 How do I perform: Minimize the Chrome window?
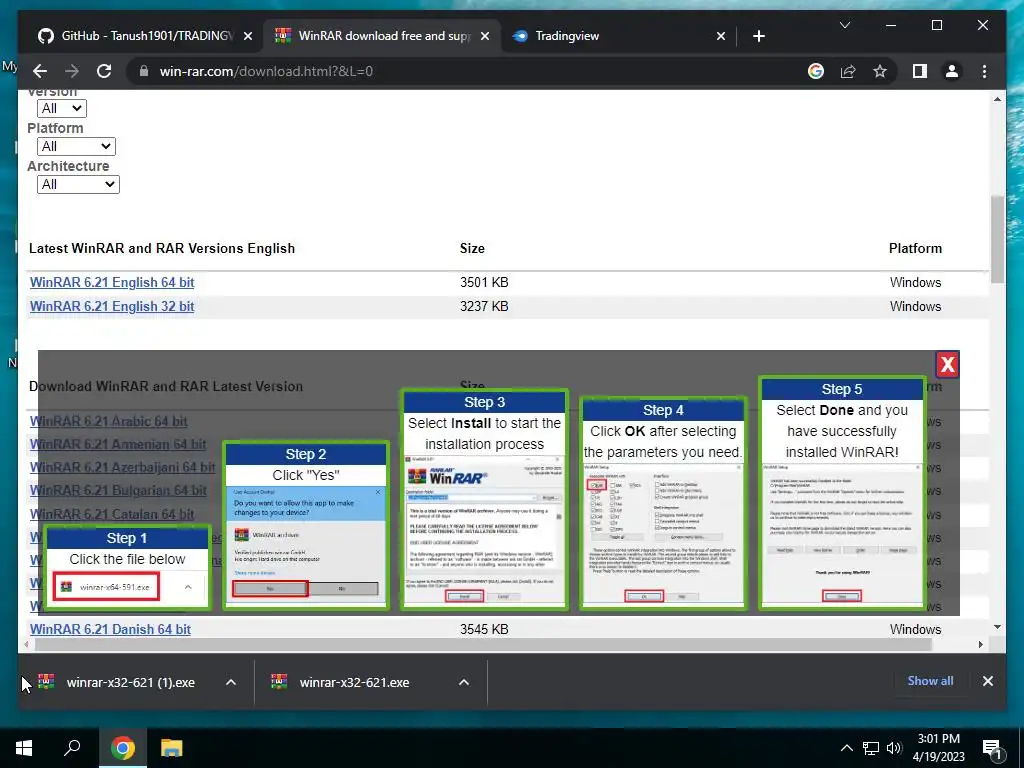(x=891, y=25)
